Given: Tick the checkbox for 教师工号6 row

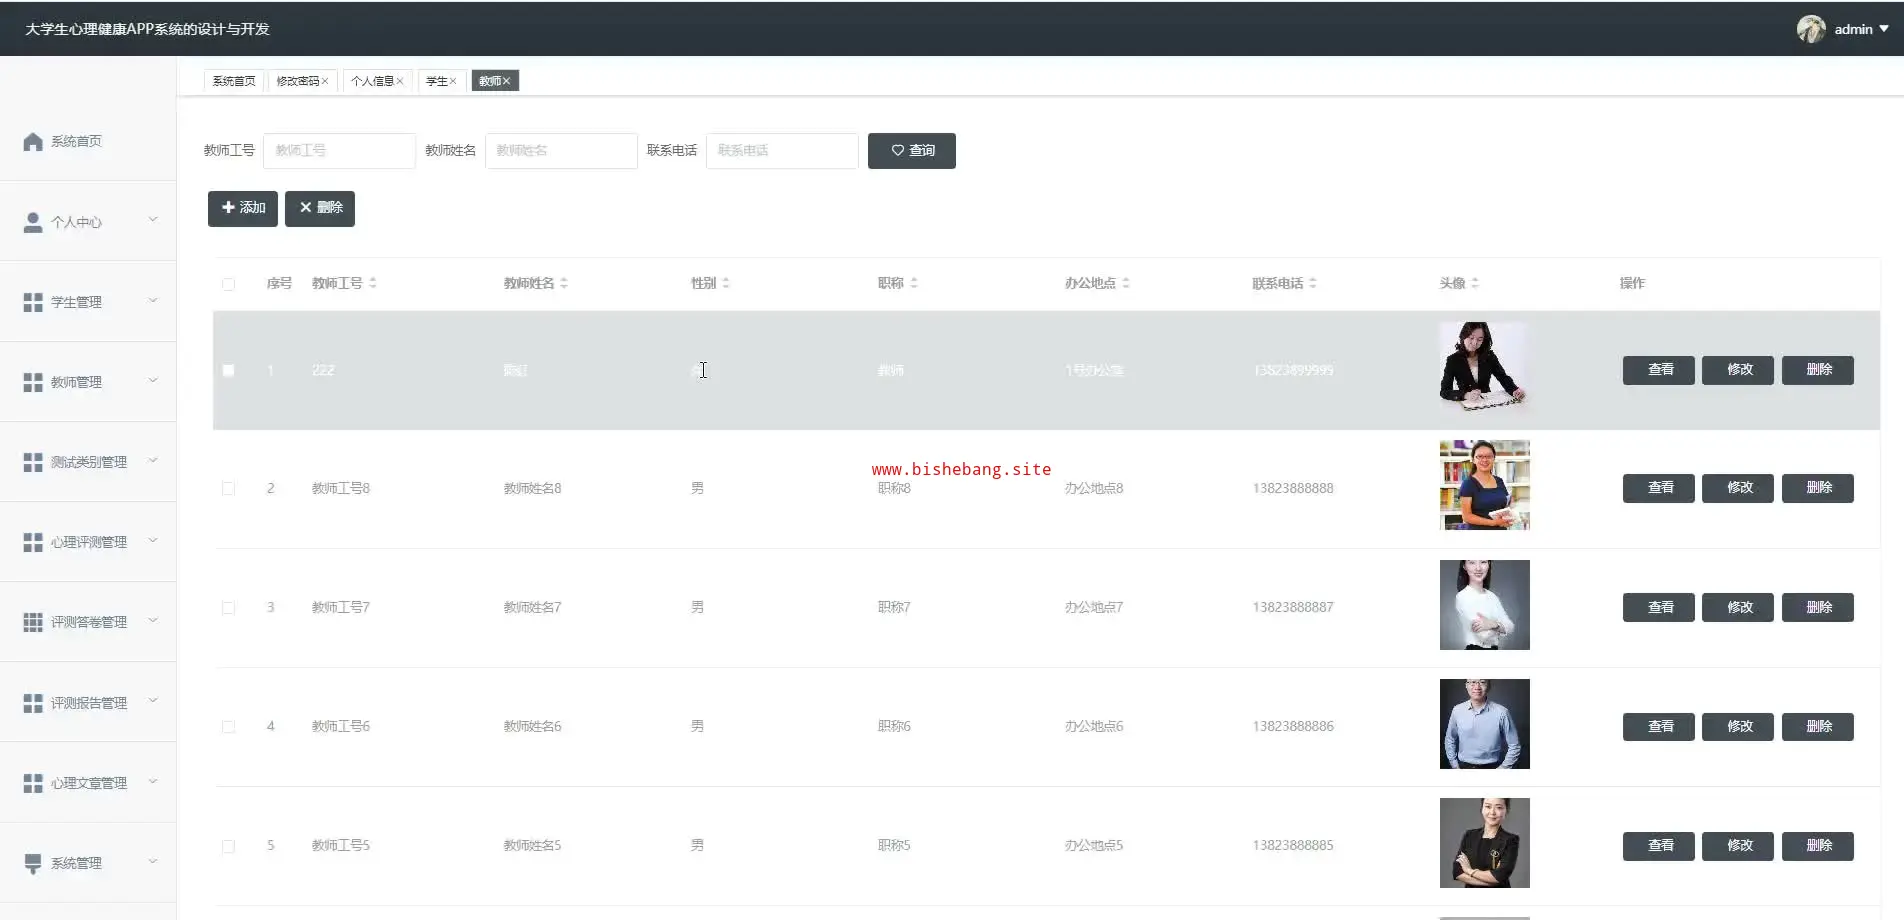Looking at the screenshot, I should (229, 727).
